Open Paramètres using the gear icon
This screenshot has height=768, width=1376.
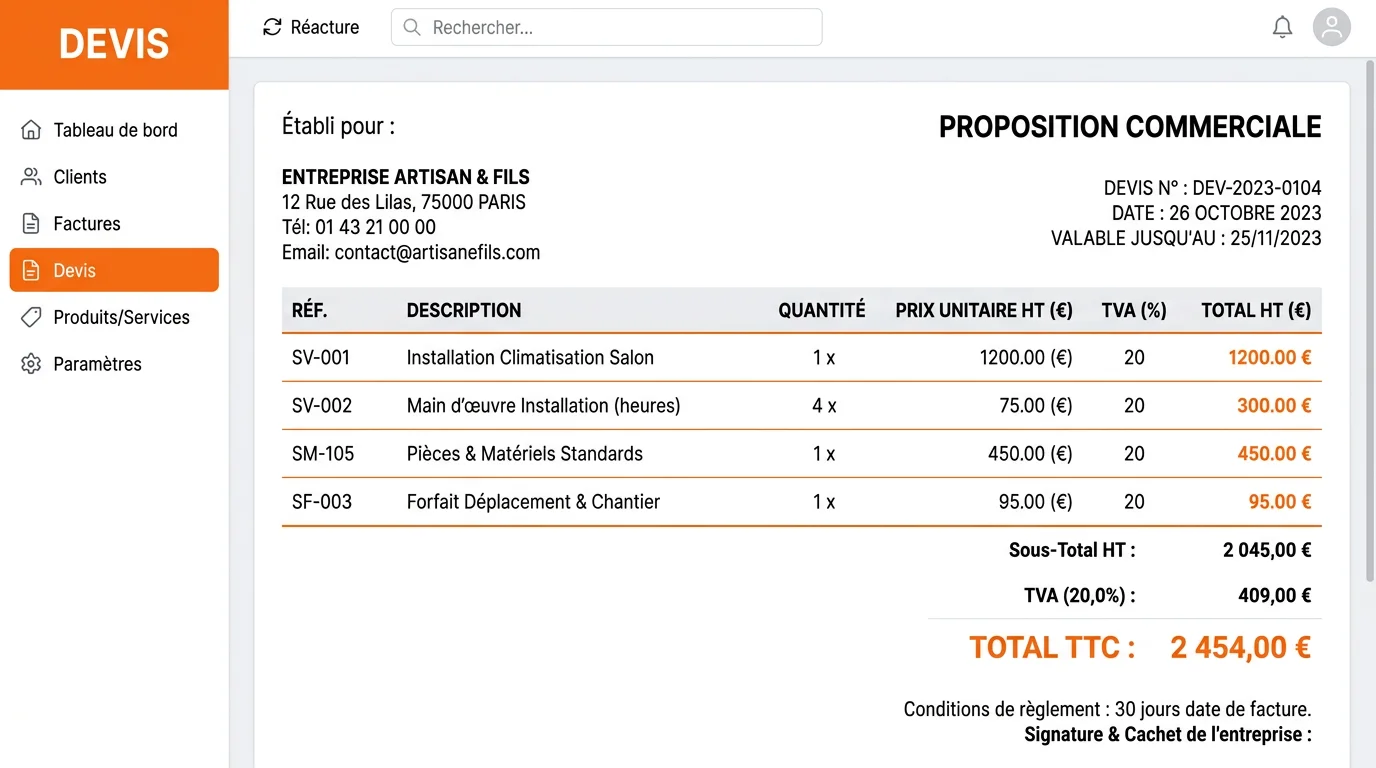pos(31,364)
